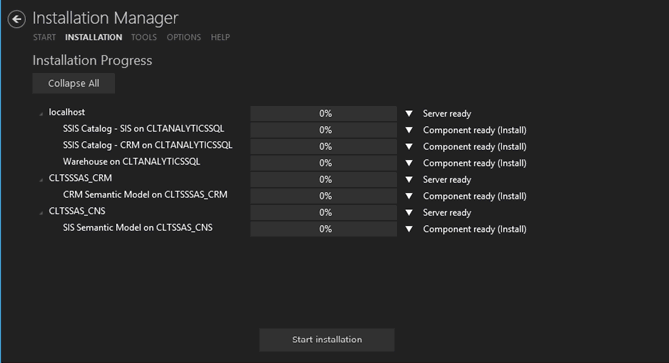Select SSIS Catalog - CRM on CLTANALYTICSSQL
This screenshot has height=363, width=669.
pos(148,145)
